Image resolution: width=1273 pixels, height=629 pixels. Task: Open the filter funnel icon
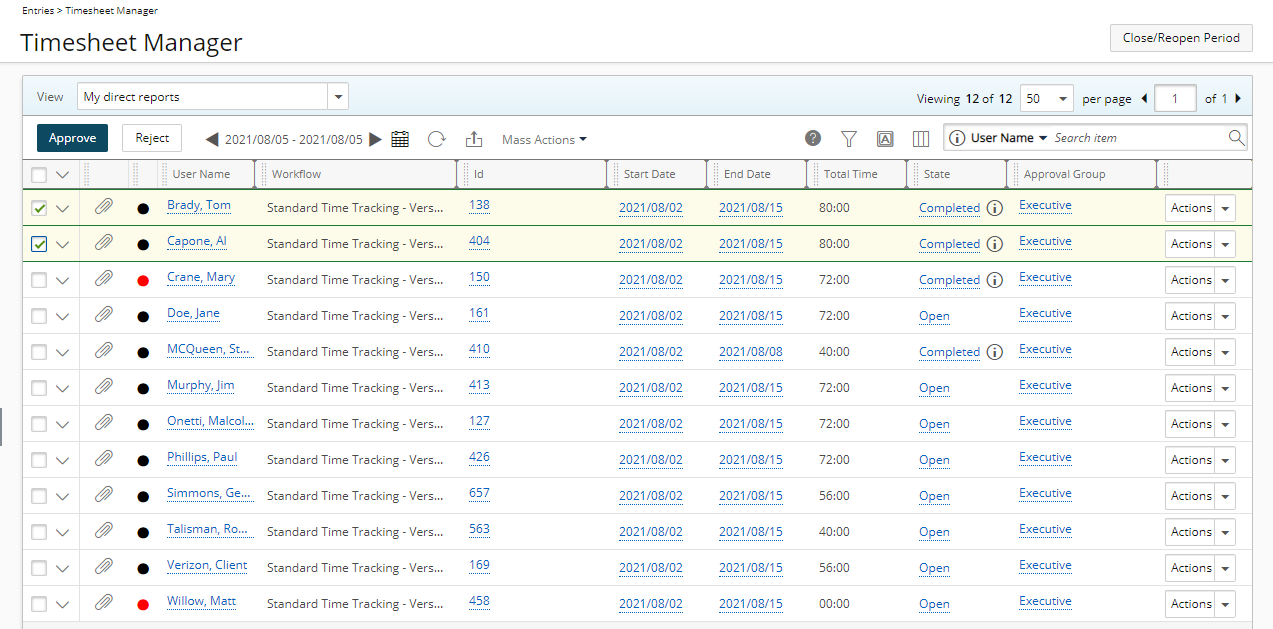point(849,138)
